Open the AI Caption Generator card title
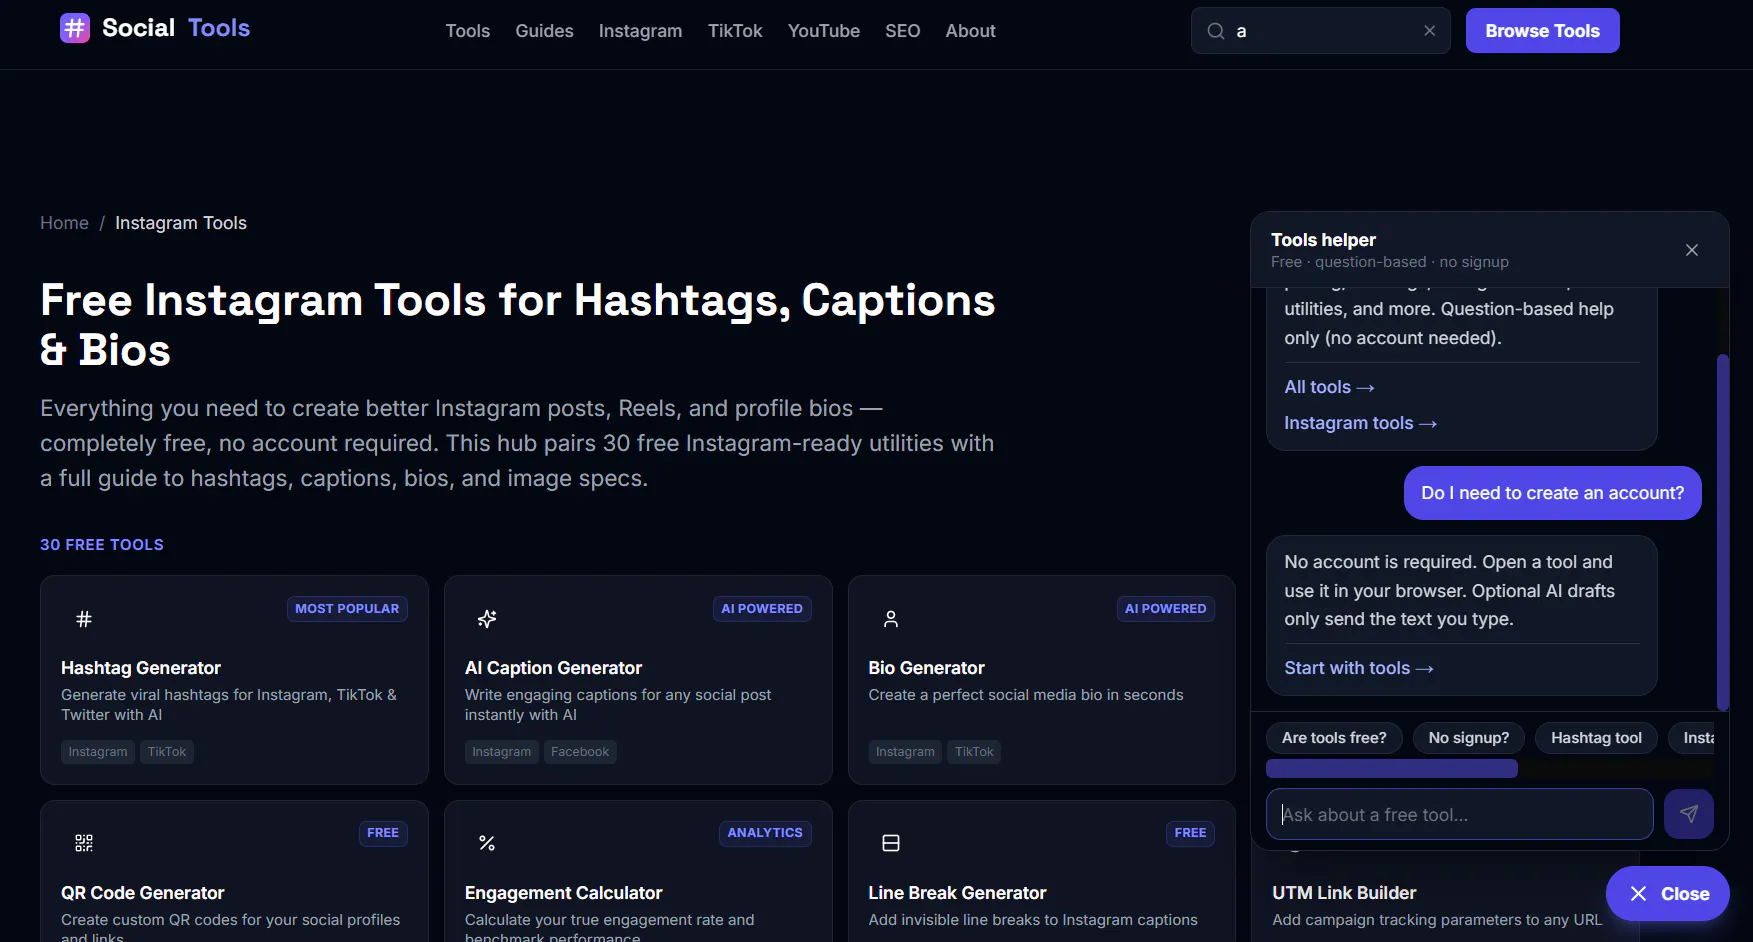This screenshot has height=942, width=1753. (x=553, y=668)
